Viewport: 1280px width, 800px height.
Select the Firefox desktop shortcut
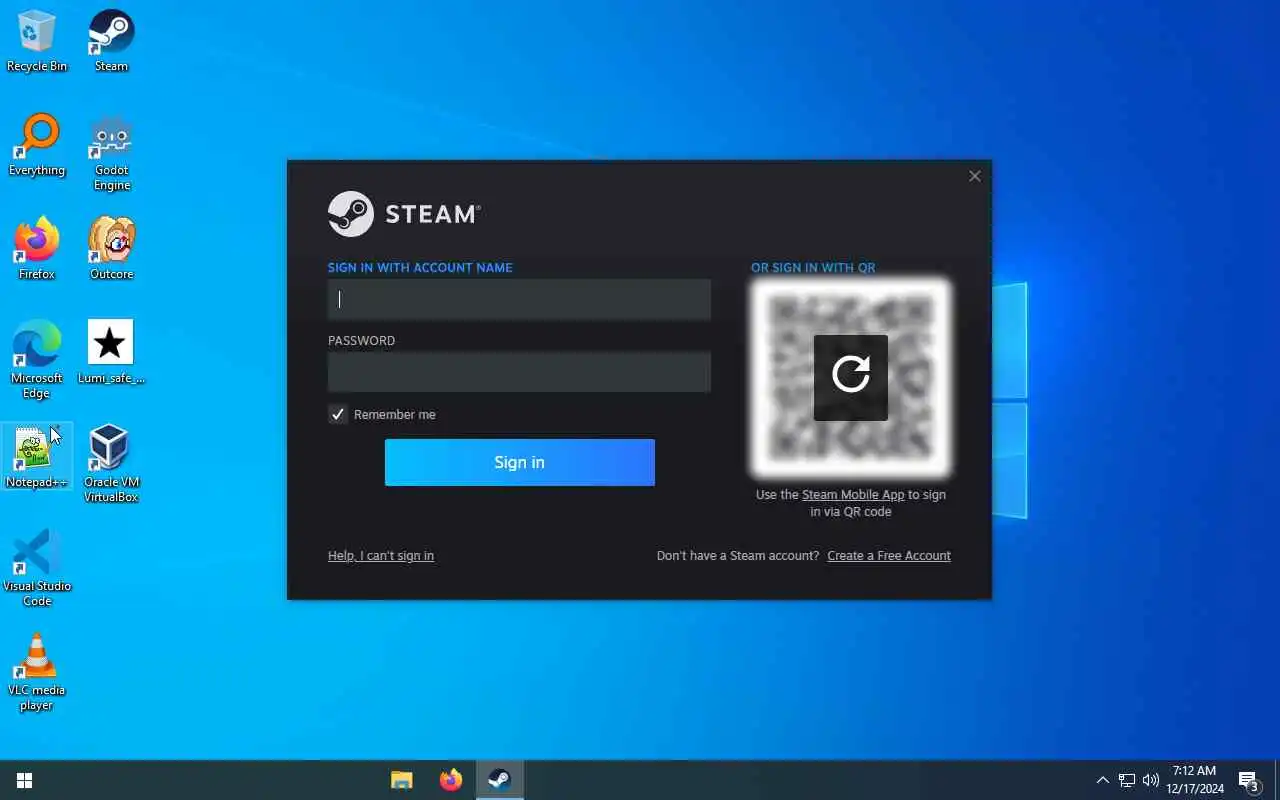coord(37,249)
